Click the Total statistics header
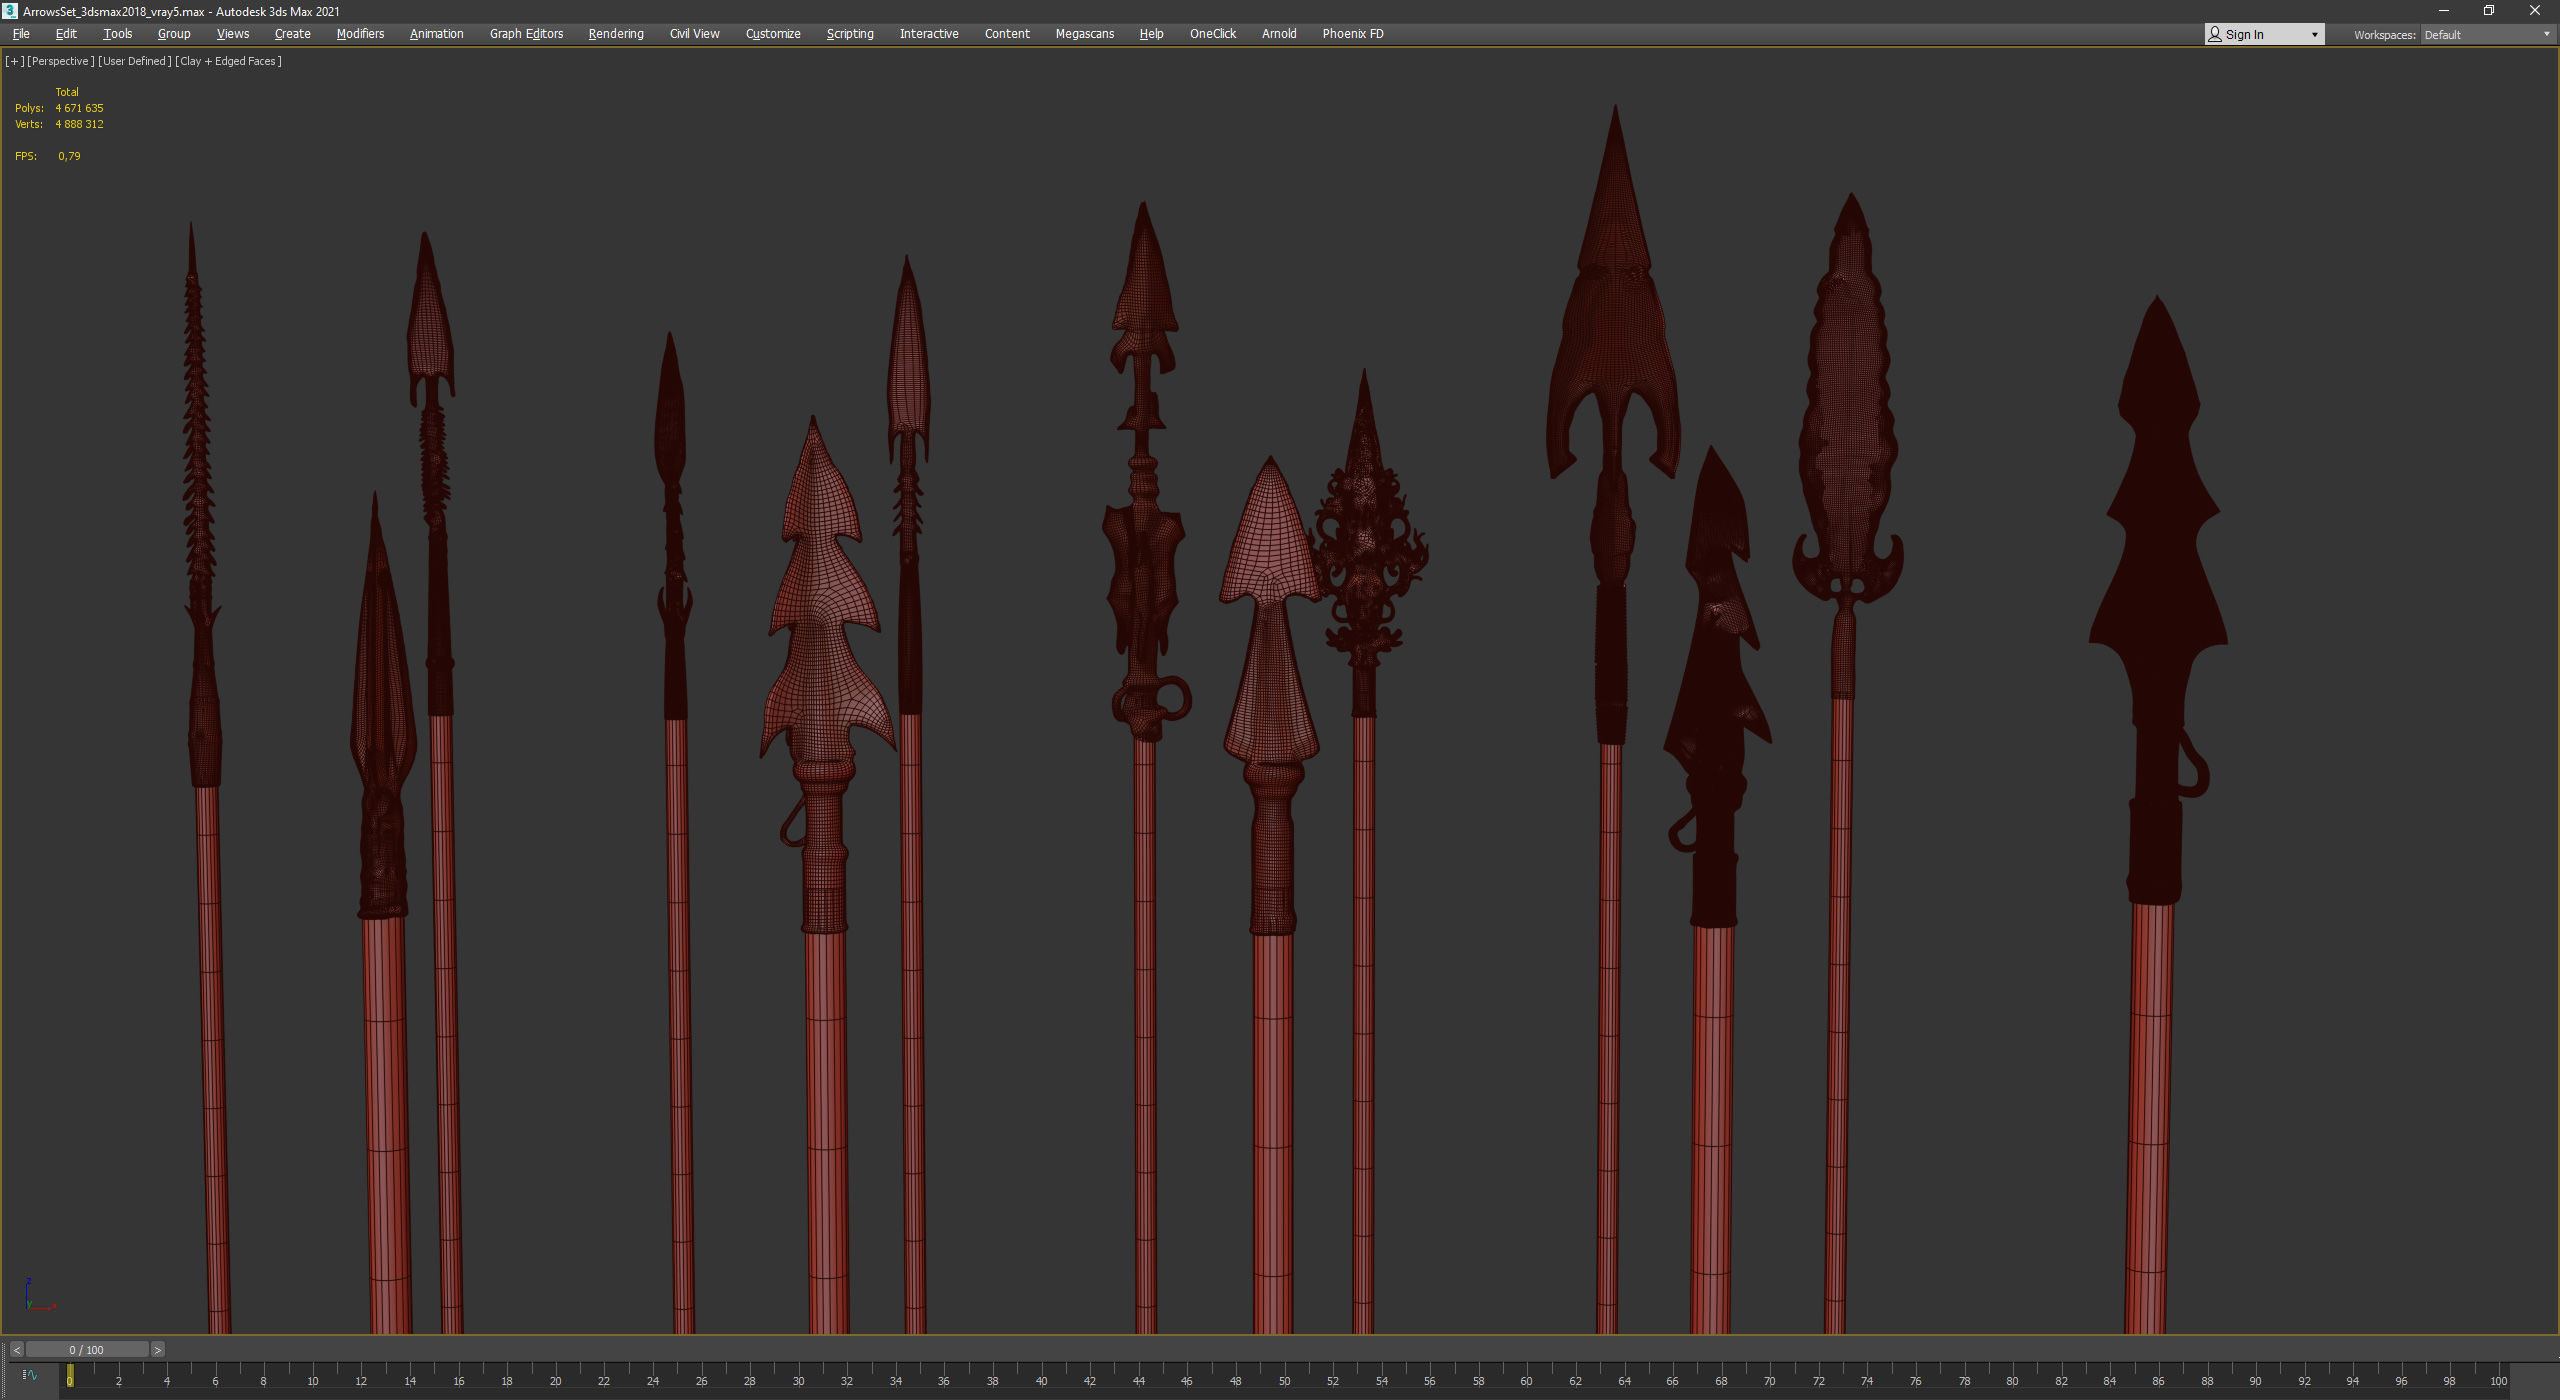The width and height of the screenshot is (2560, 1400). point(67,92)
